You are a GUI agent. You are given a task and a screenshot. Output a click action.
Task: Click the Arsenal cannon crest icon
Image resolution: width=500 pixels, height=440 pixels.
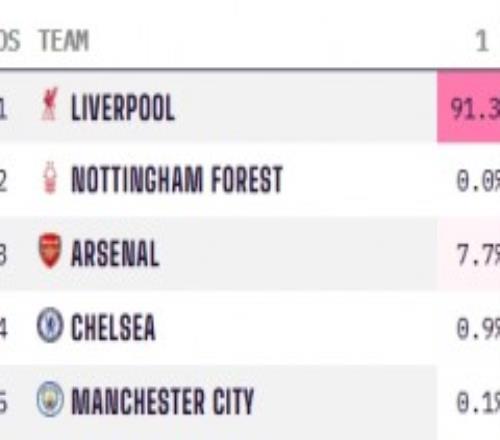point(50,251)
